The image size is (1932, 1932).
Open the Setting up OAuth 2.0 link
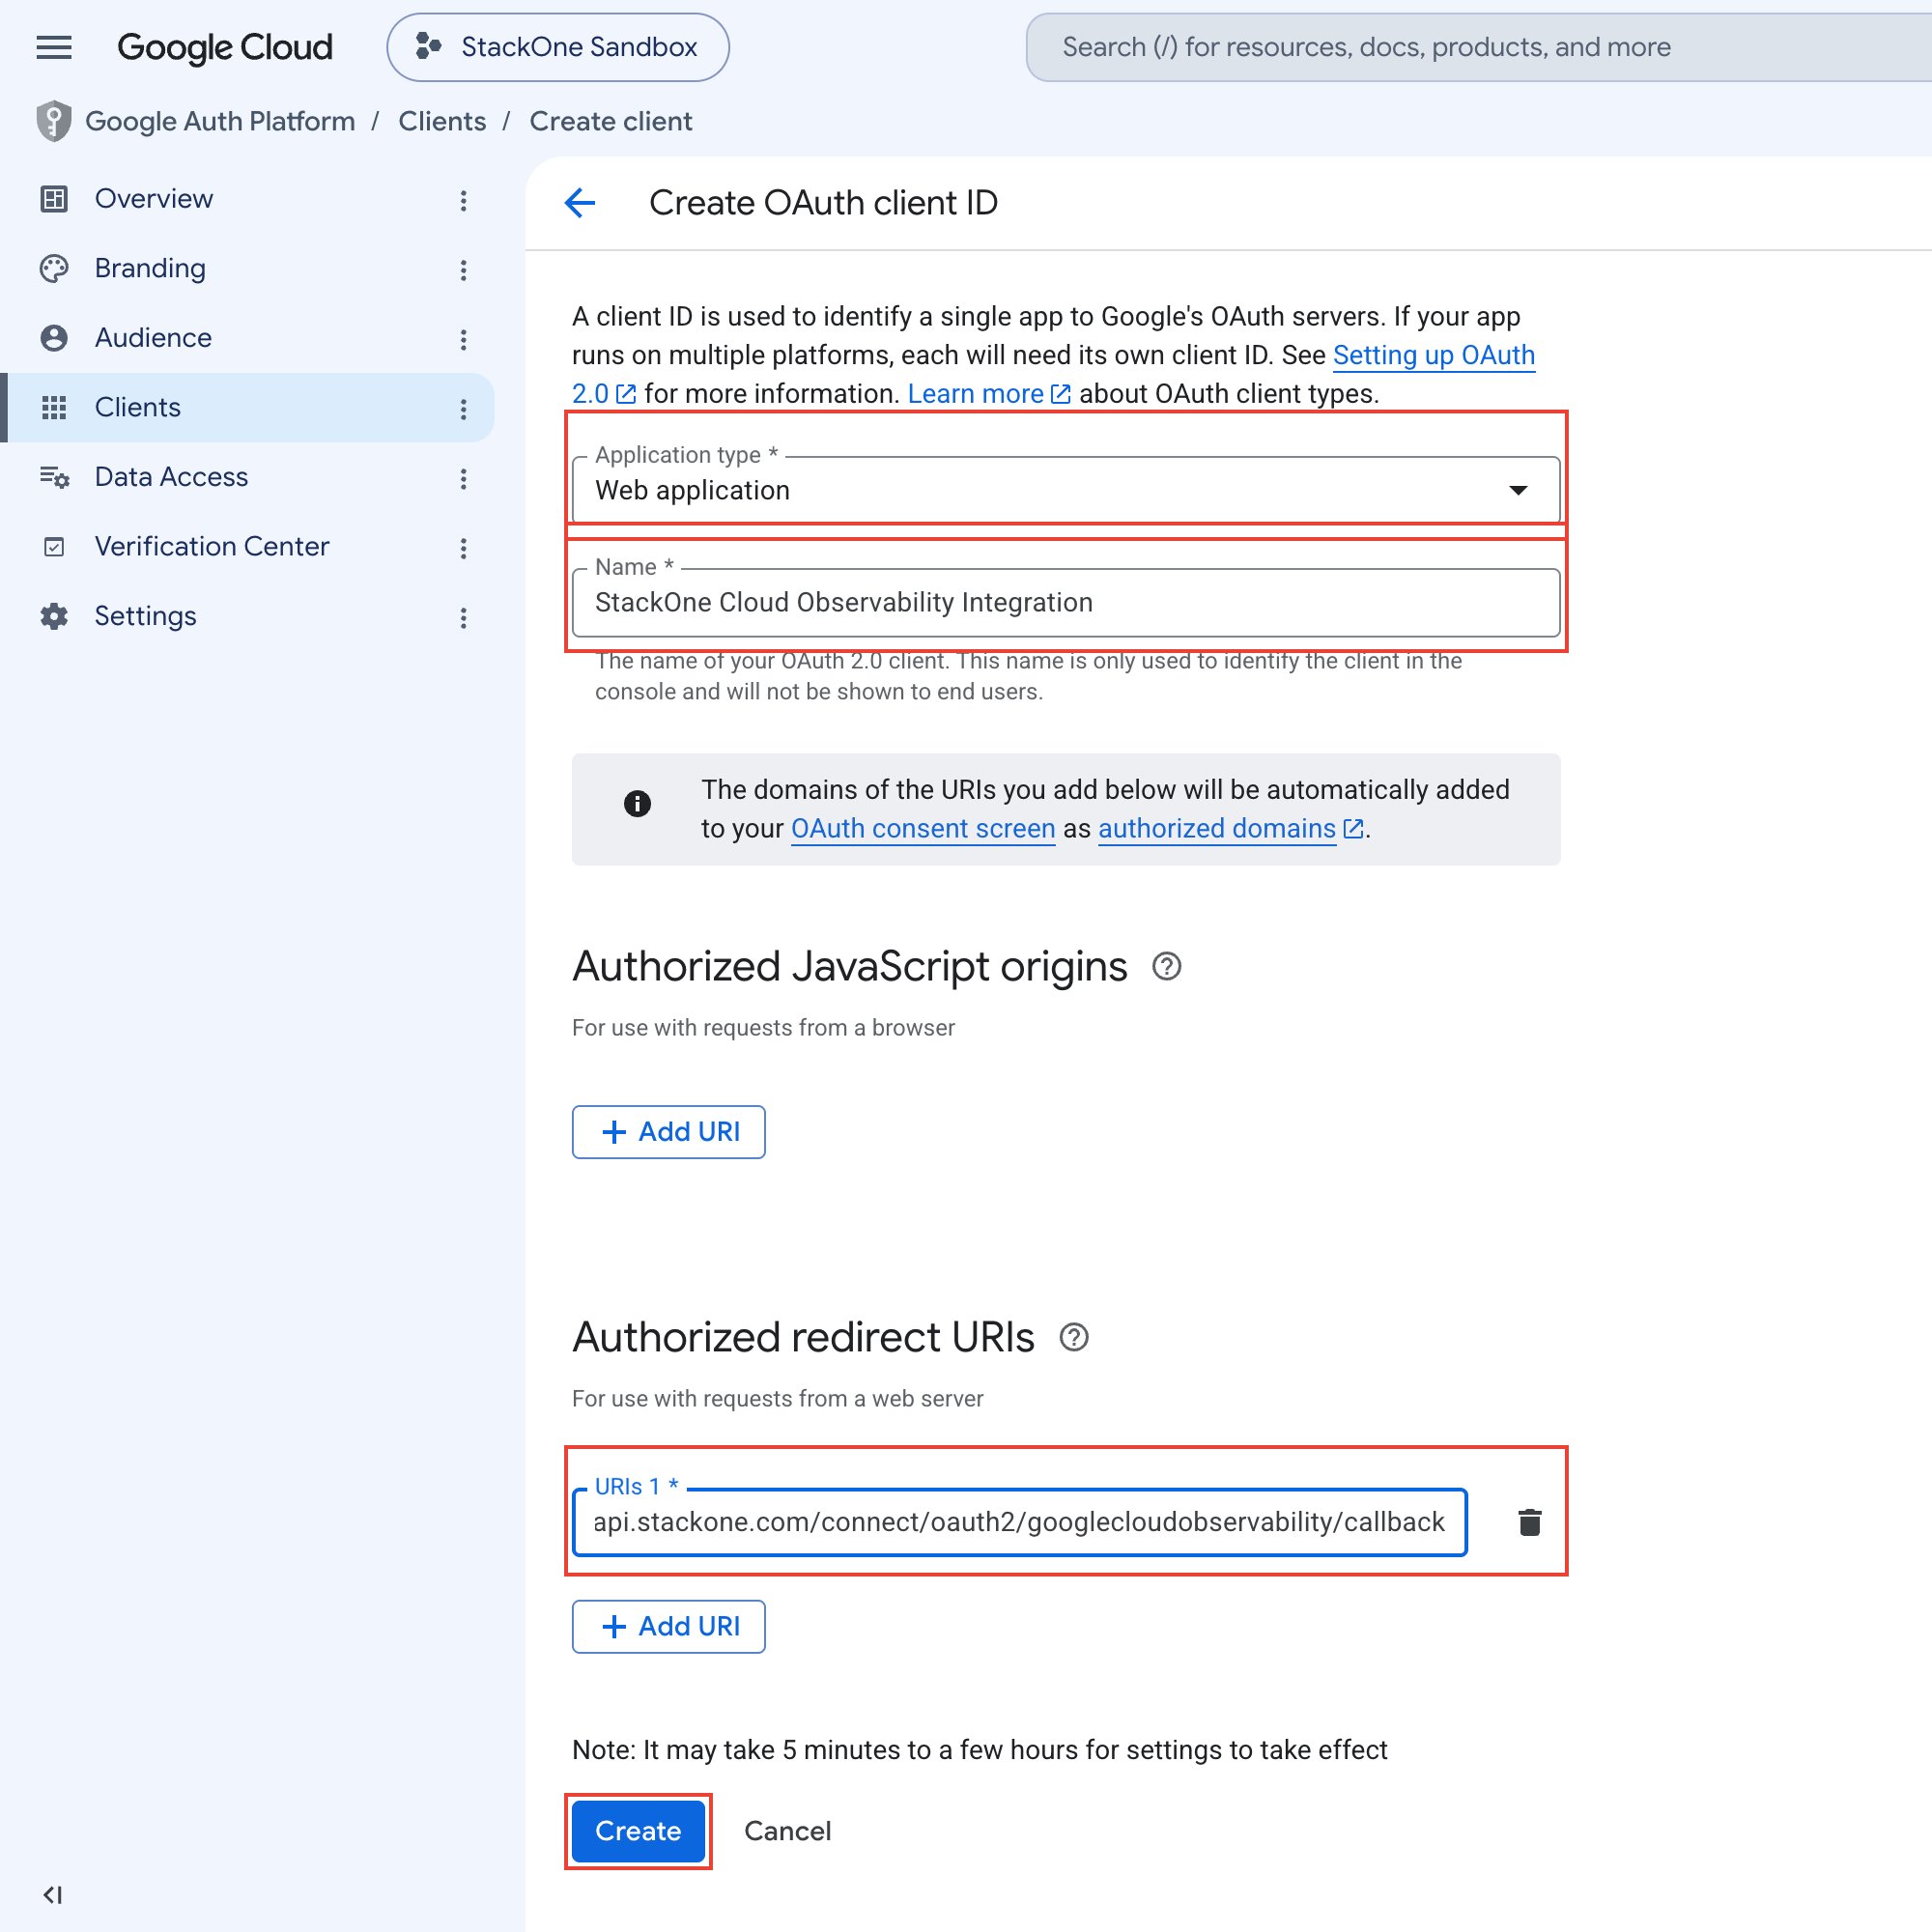point(1434,355)
